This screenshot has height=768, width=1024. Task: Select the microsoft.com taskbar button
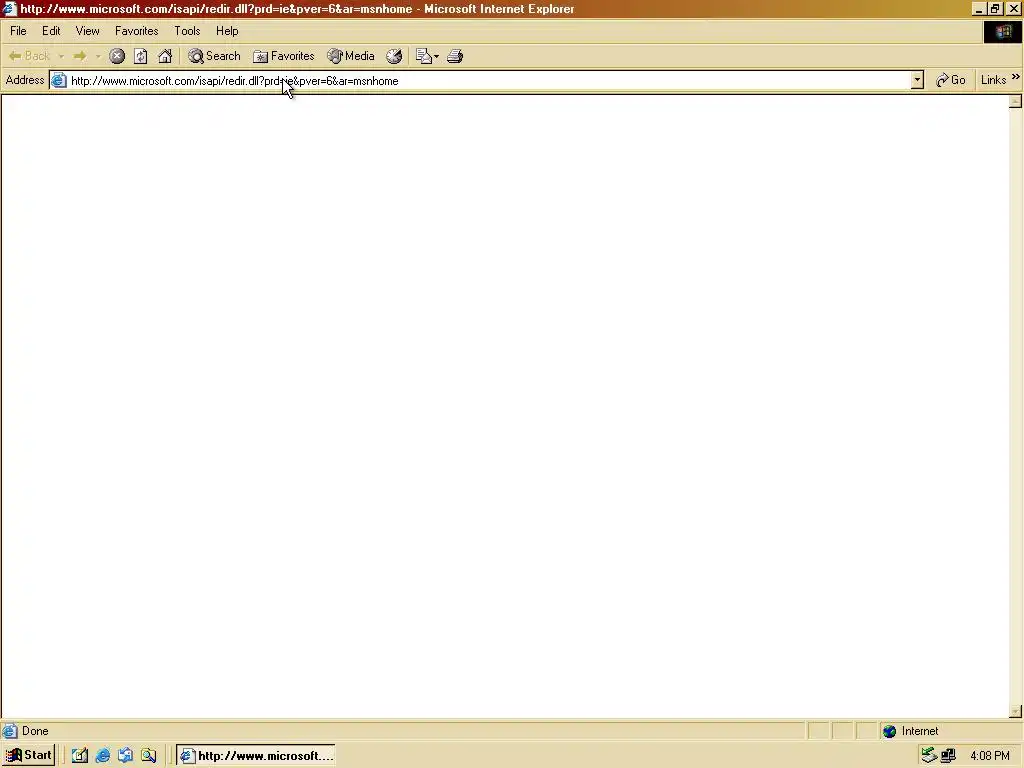(x=256, y=756)
